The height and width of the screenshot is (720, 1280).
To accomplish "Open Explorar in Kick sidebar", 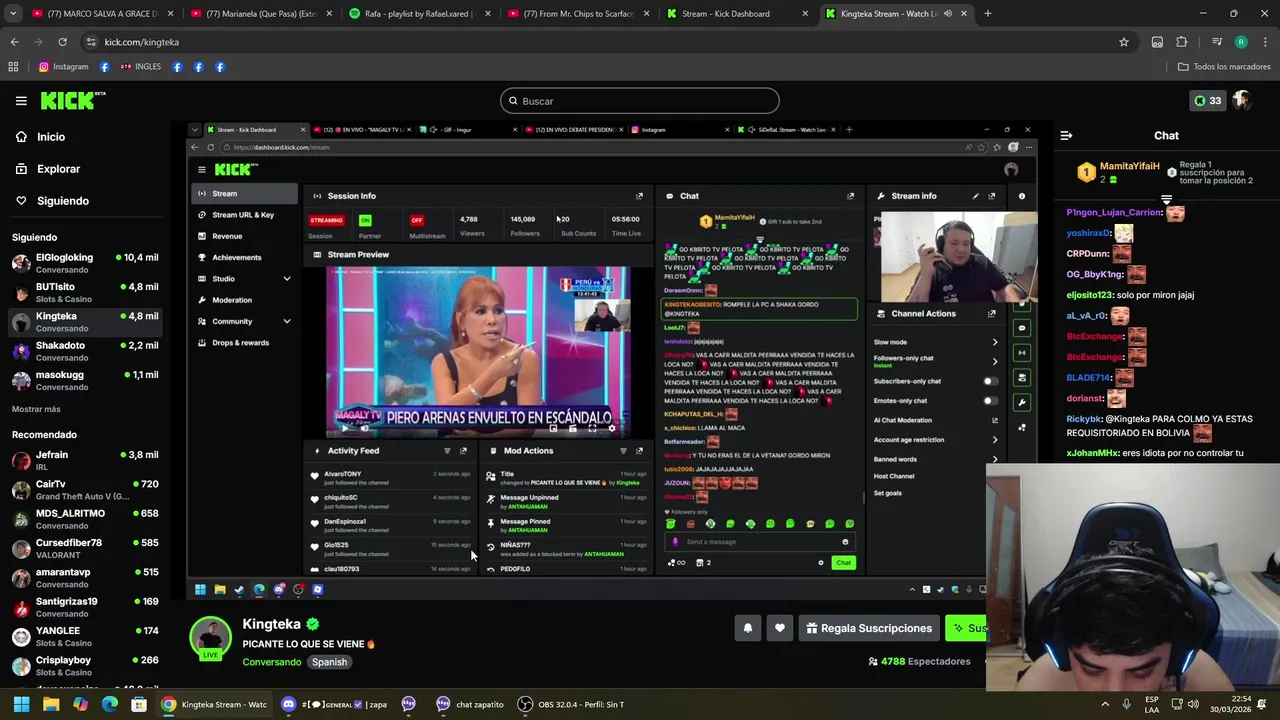I will click(x=58, y=169).
